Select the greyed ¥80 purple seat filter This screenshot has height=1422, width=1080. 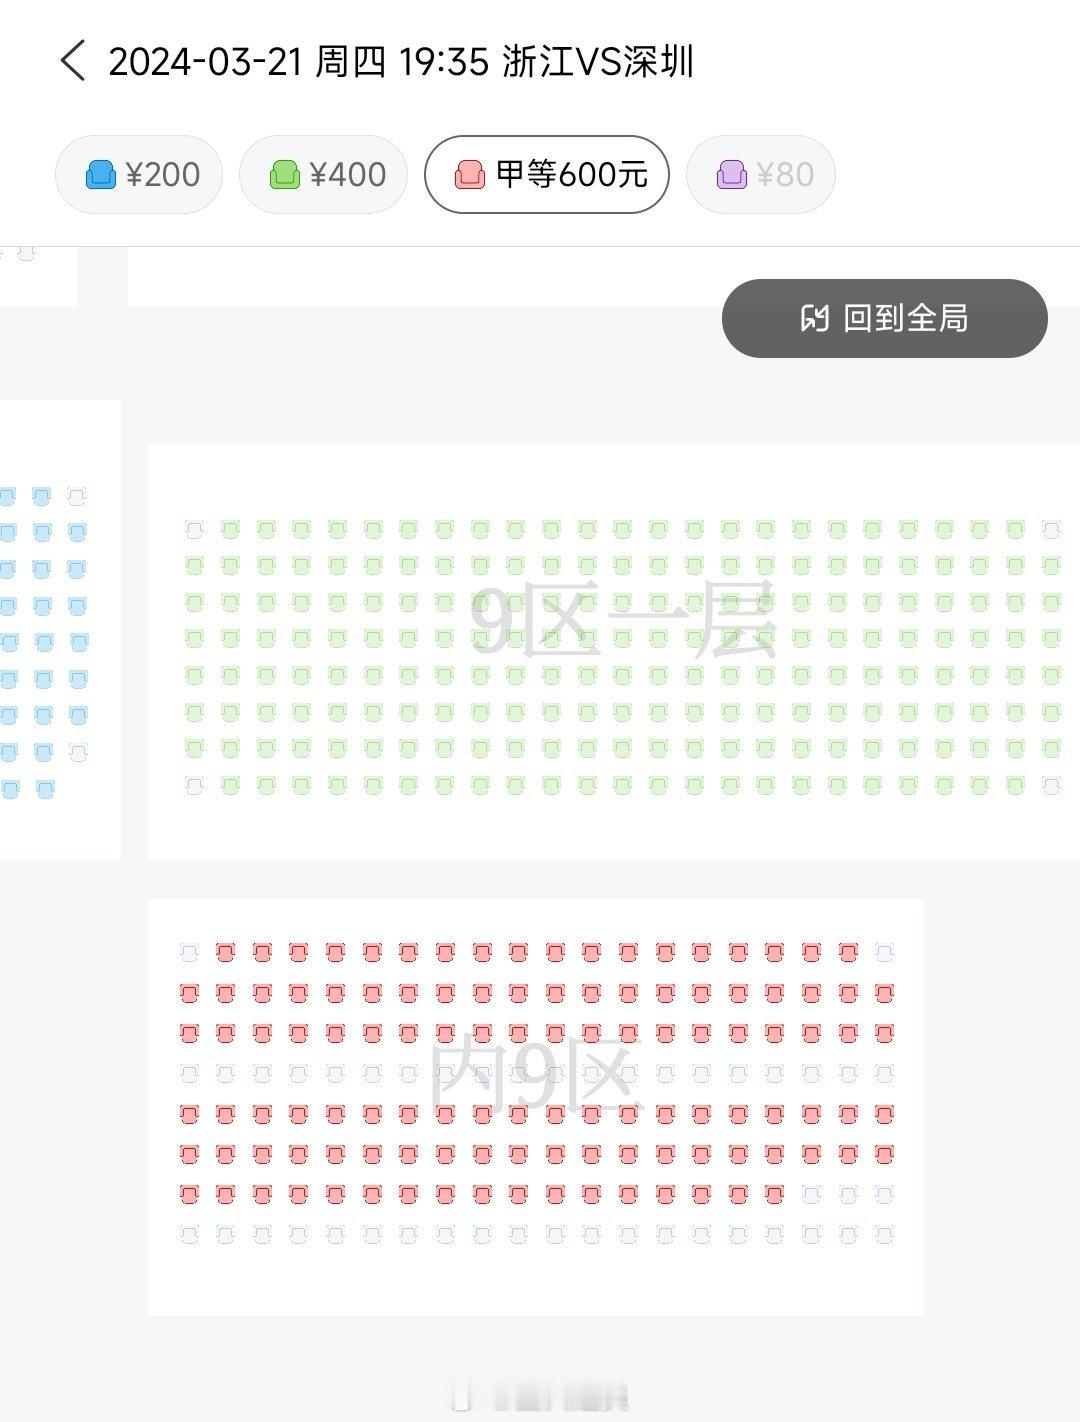(760, 174)
